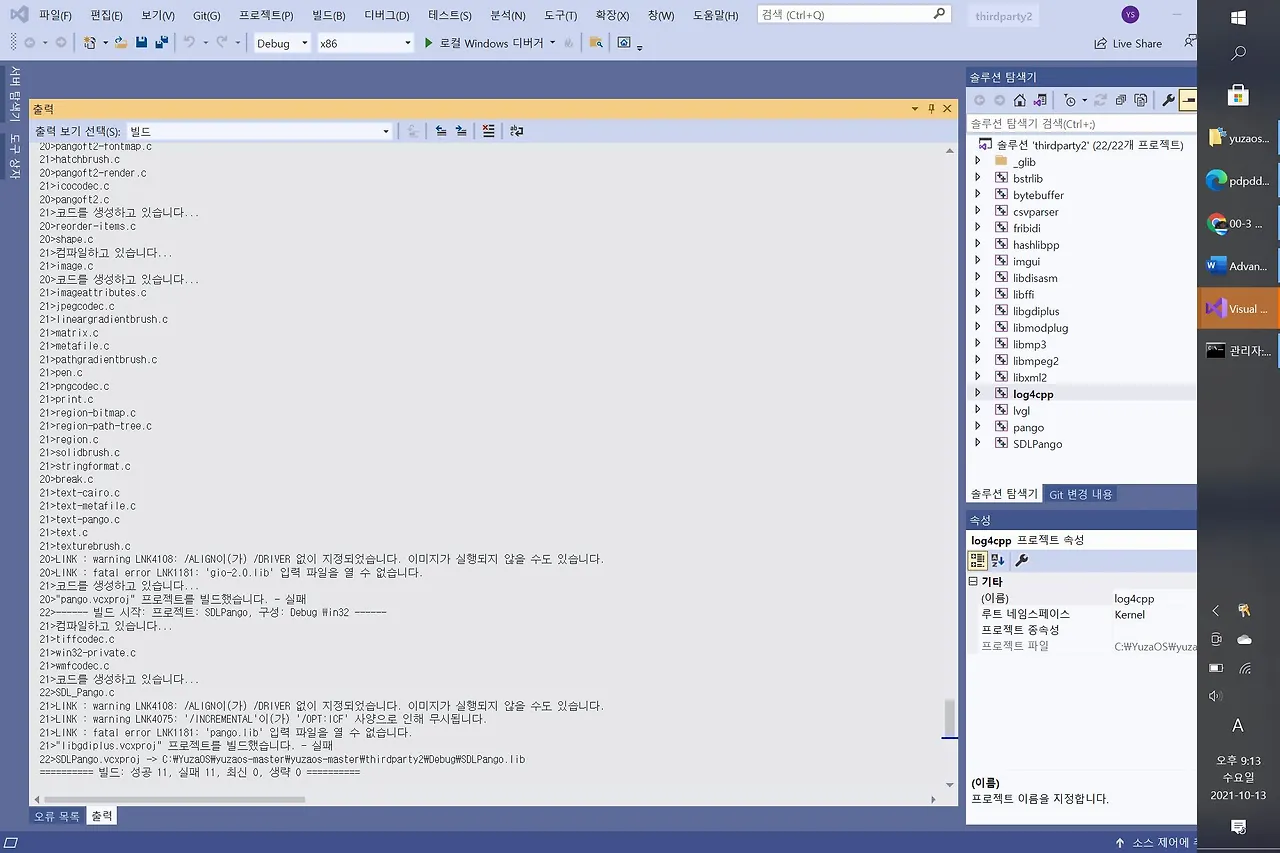The image size is (1280, 853).
Task: Open the x86 platform dropdown
Action: click(x=364, y=43)
